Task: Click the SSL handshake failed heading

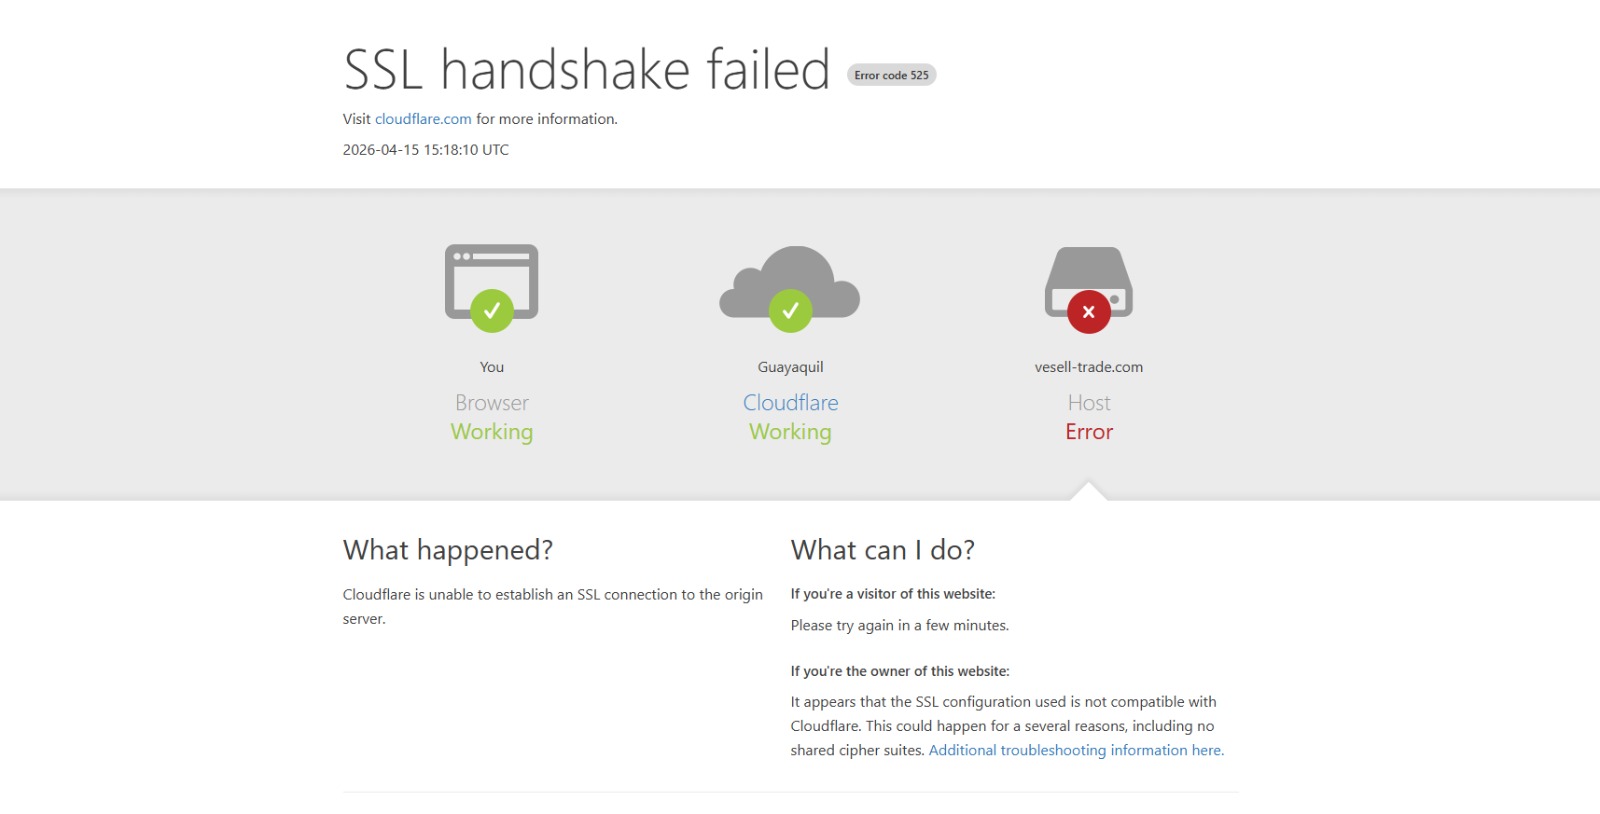Action: point(587,70)
